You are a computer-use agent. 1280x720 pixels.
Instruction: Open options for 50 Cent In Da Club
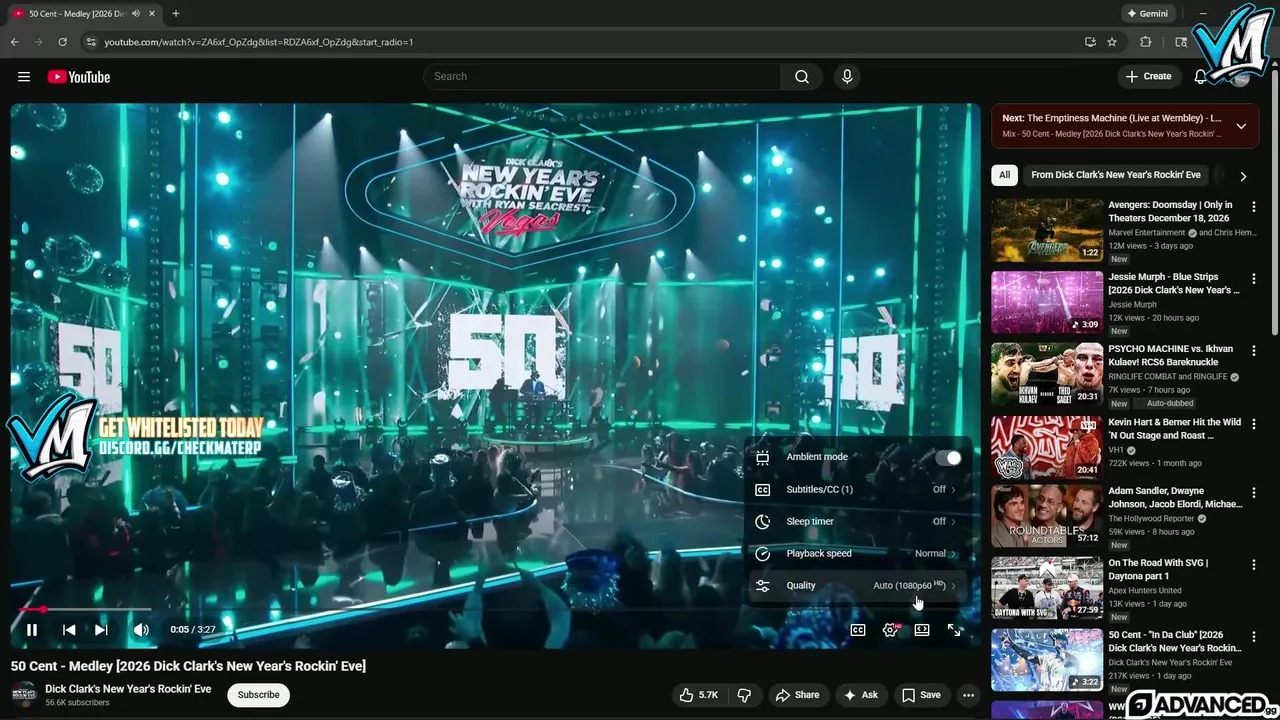click(1254, 637)
